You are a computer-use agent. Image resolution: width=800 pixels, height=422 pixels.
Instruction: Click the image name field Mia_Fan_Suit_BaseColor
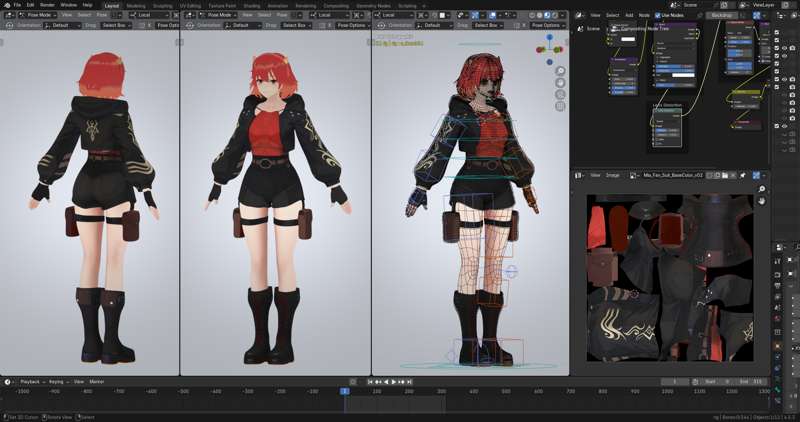673,175
